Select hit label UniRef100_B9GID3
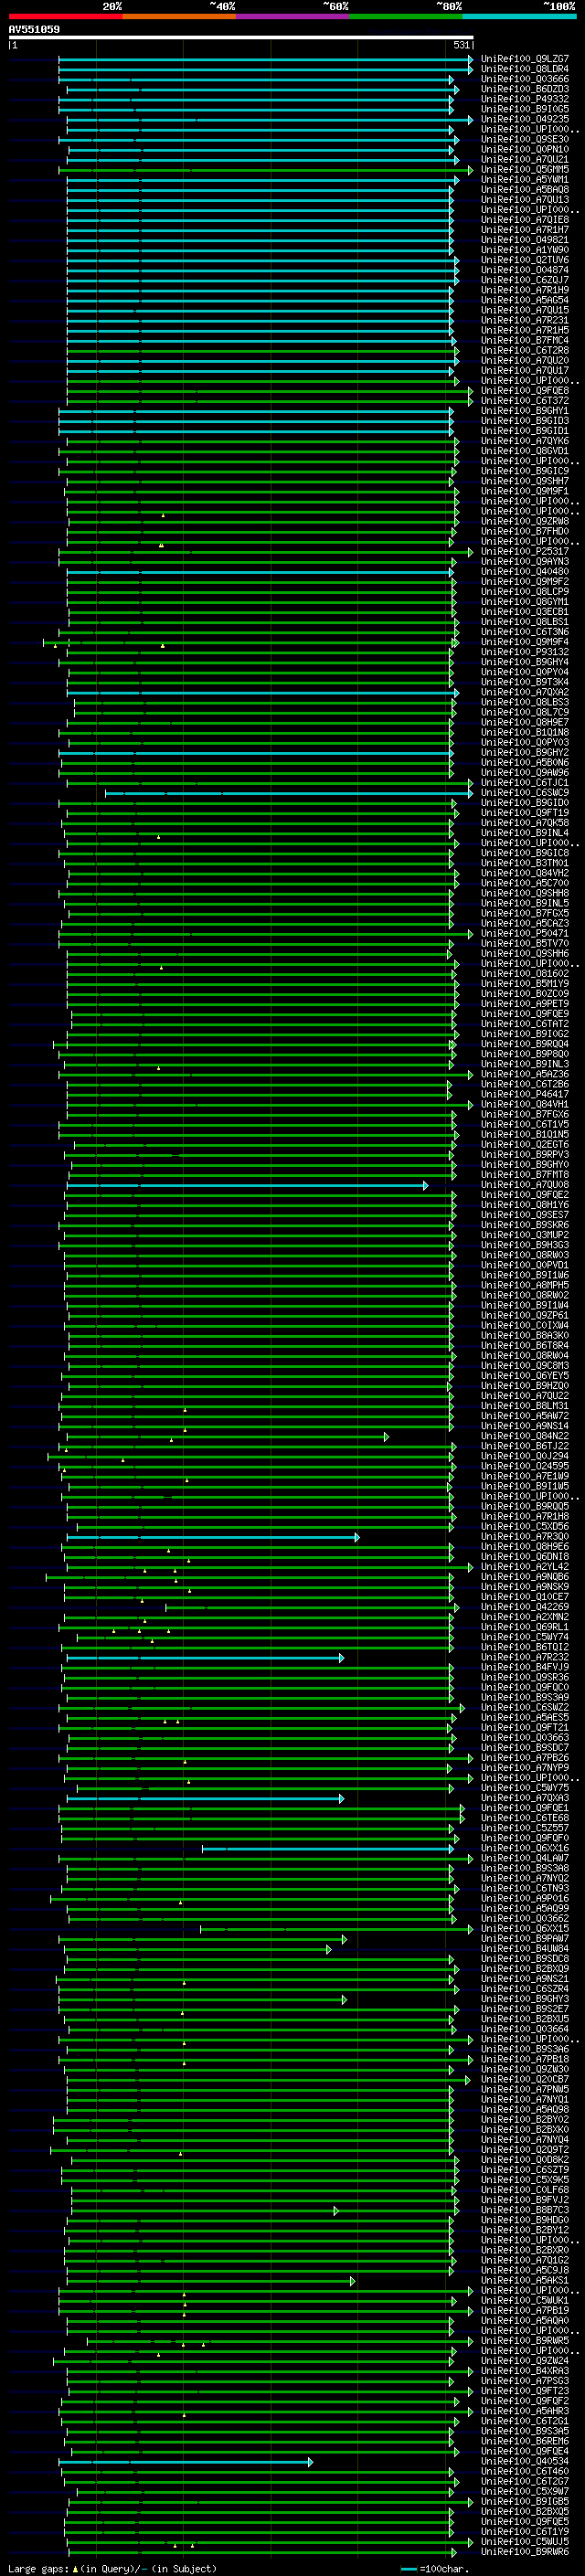The height and width of the screenshot is (2576, 585). point(525,421)
